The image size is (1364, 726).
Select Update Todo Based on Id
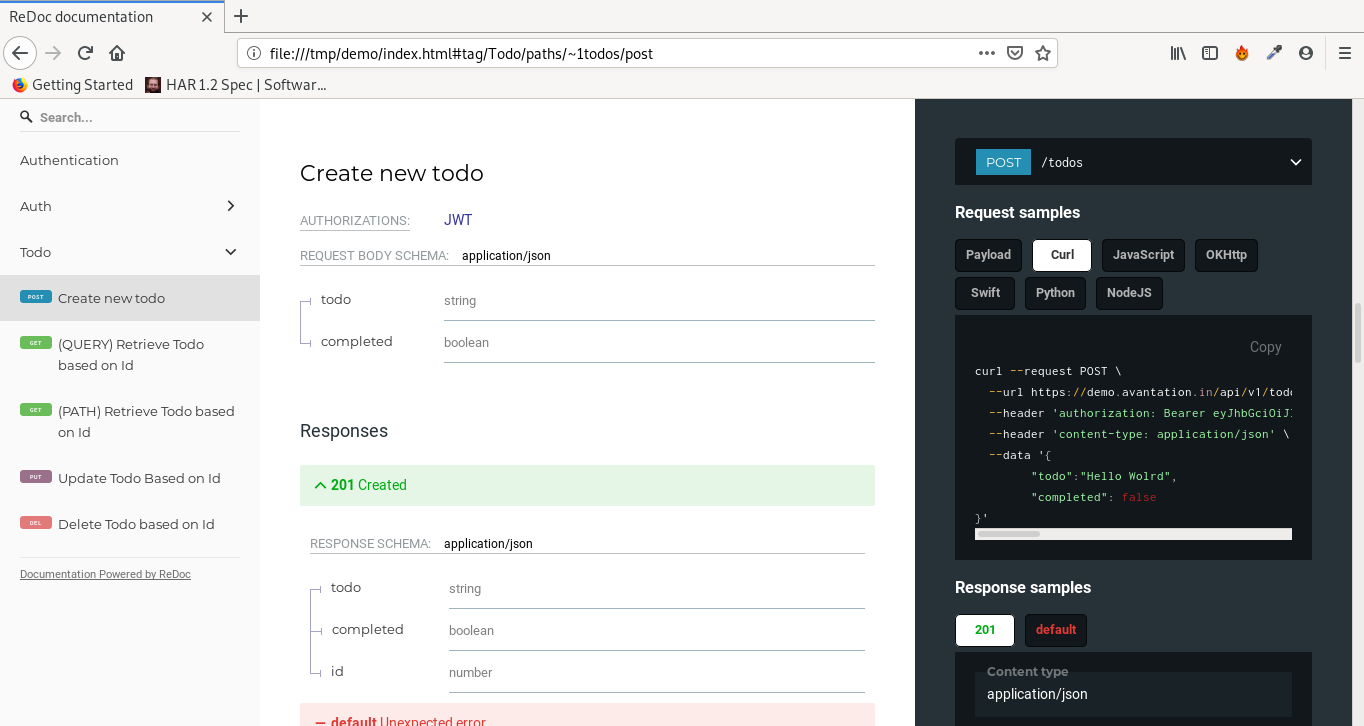pos(130,478)
